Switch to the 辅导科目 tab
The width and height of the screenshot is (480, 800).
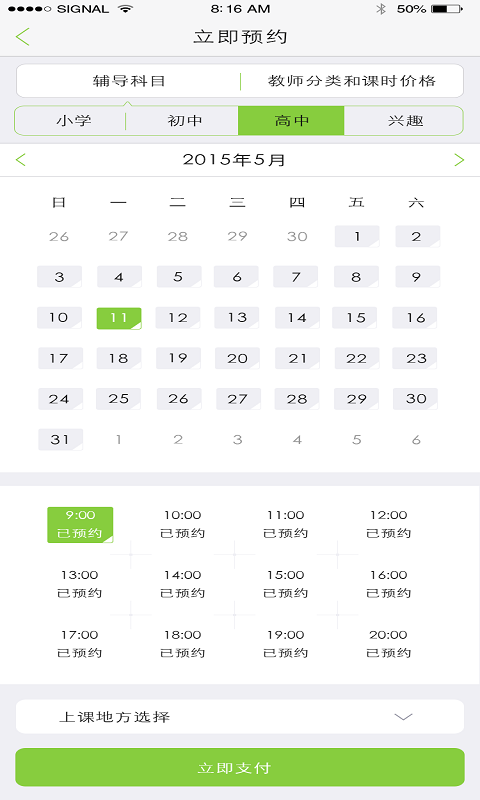pyautogui.click(x=129, y=81)
